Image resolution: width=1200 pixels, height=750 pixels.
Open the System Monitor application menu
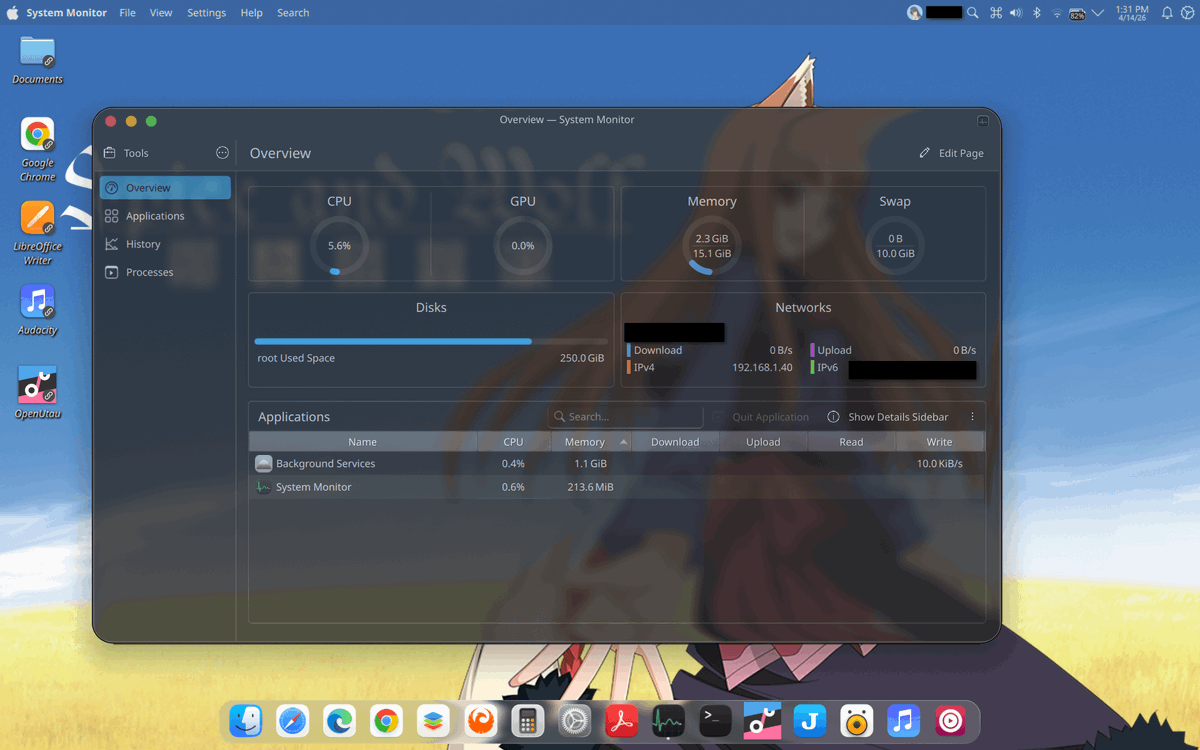(x=67, y=13)
